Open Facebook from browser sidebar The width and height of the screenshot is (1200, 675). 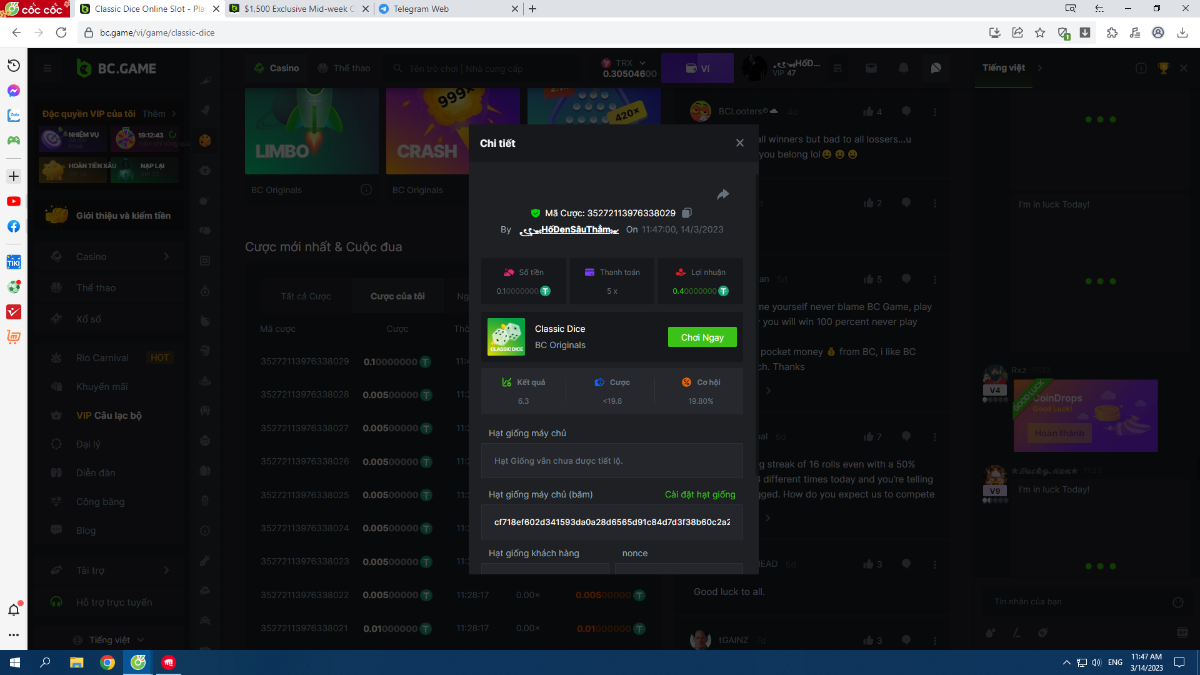[x=14, y=226]
